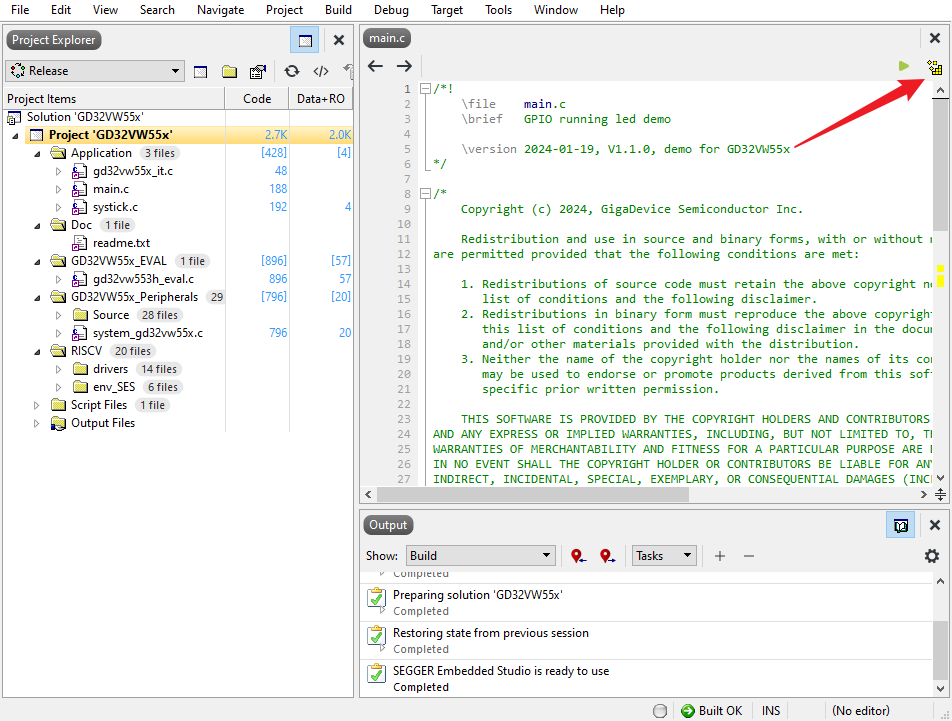Select systick.c in the project tree
This screenshot has width=952, height=721.
(x=115, y=207)
